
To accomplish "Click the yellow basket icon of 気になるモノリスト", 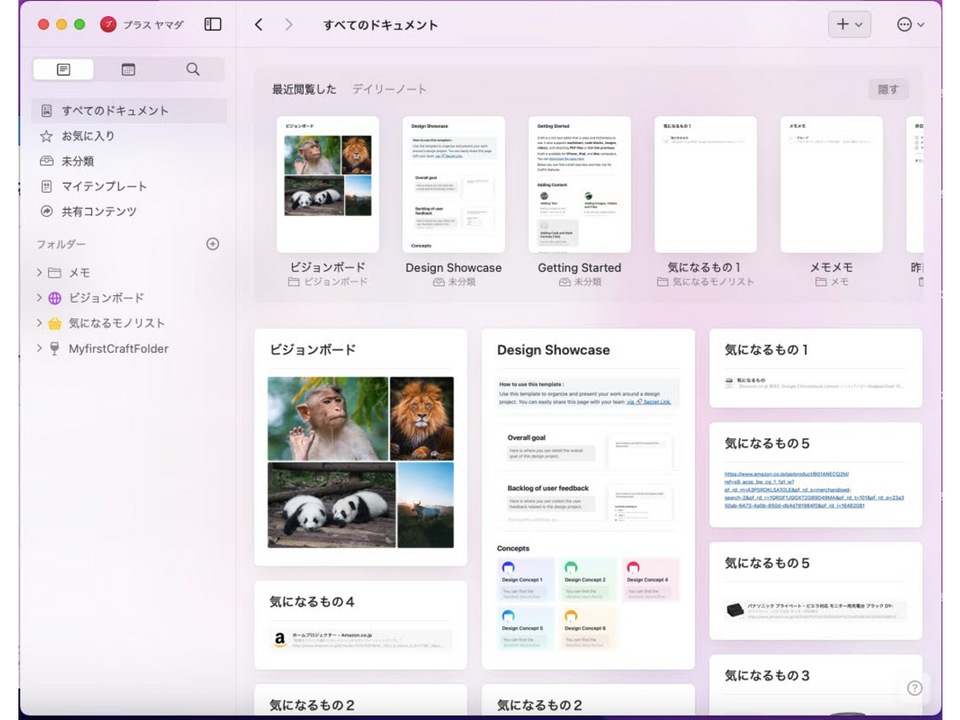I will click(x=54, y=323).
